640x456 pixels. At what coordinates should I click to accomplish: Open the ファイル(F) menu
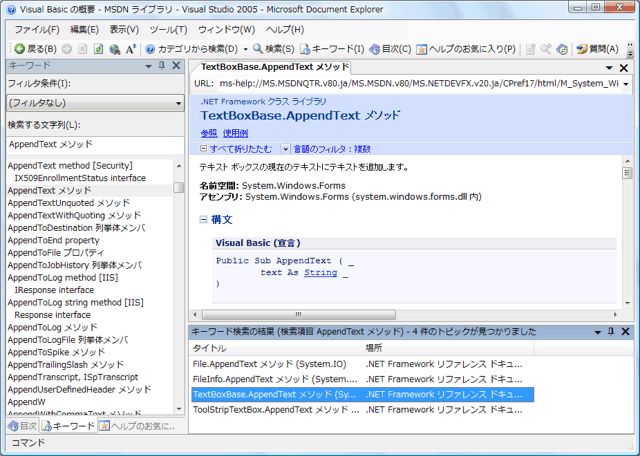coord(37,29)
